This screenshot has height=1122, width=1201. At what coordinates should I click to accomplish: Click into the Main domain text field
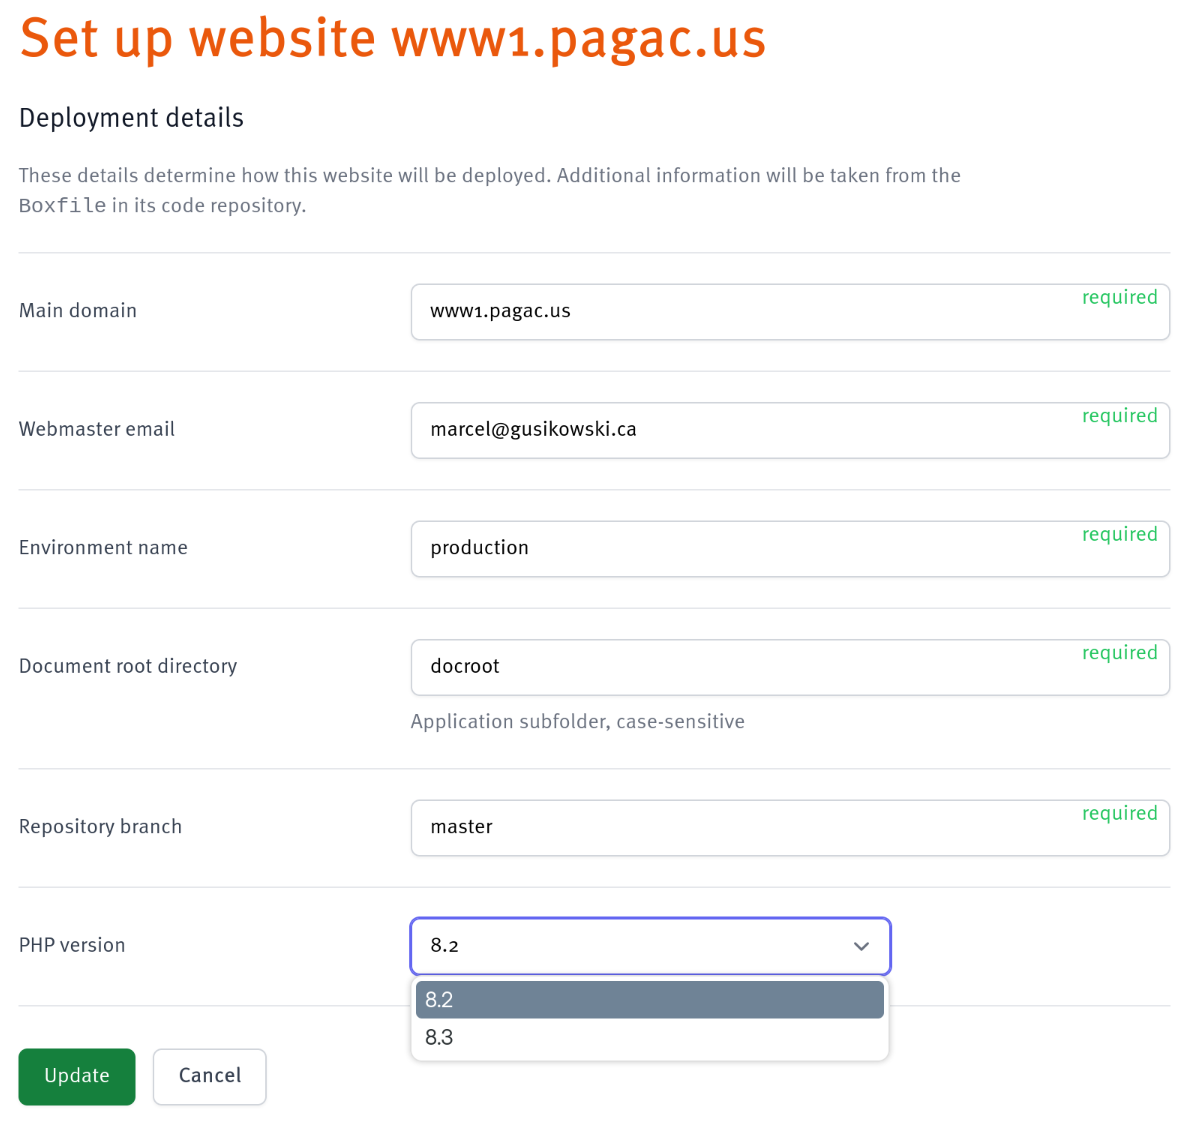pyautogui.click(x=740, y=312)
